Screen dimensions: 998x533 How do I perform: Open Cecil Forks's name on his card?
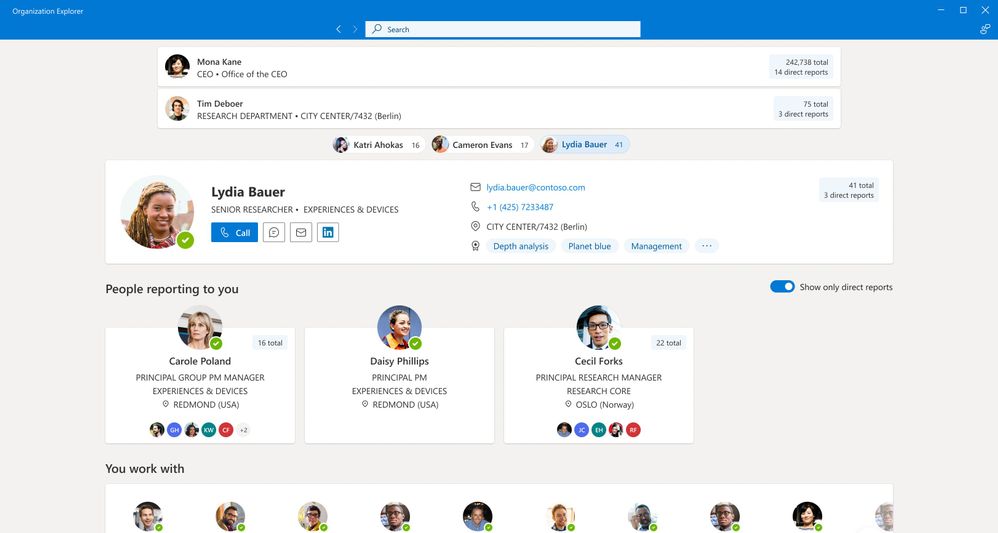pyautogui.click(x=598, y=361)
